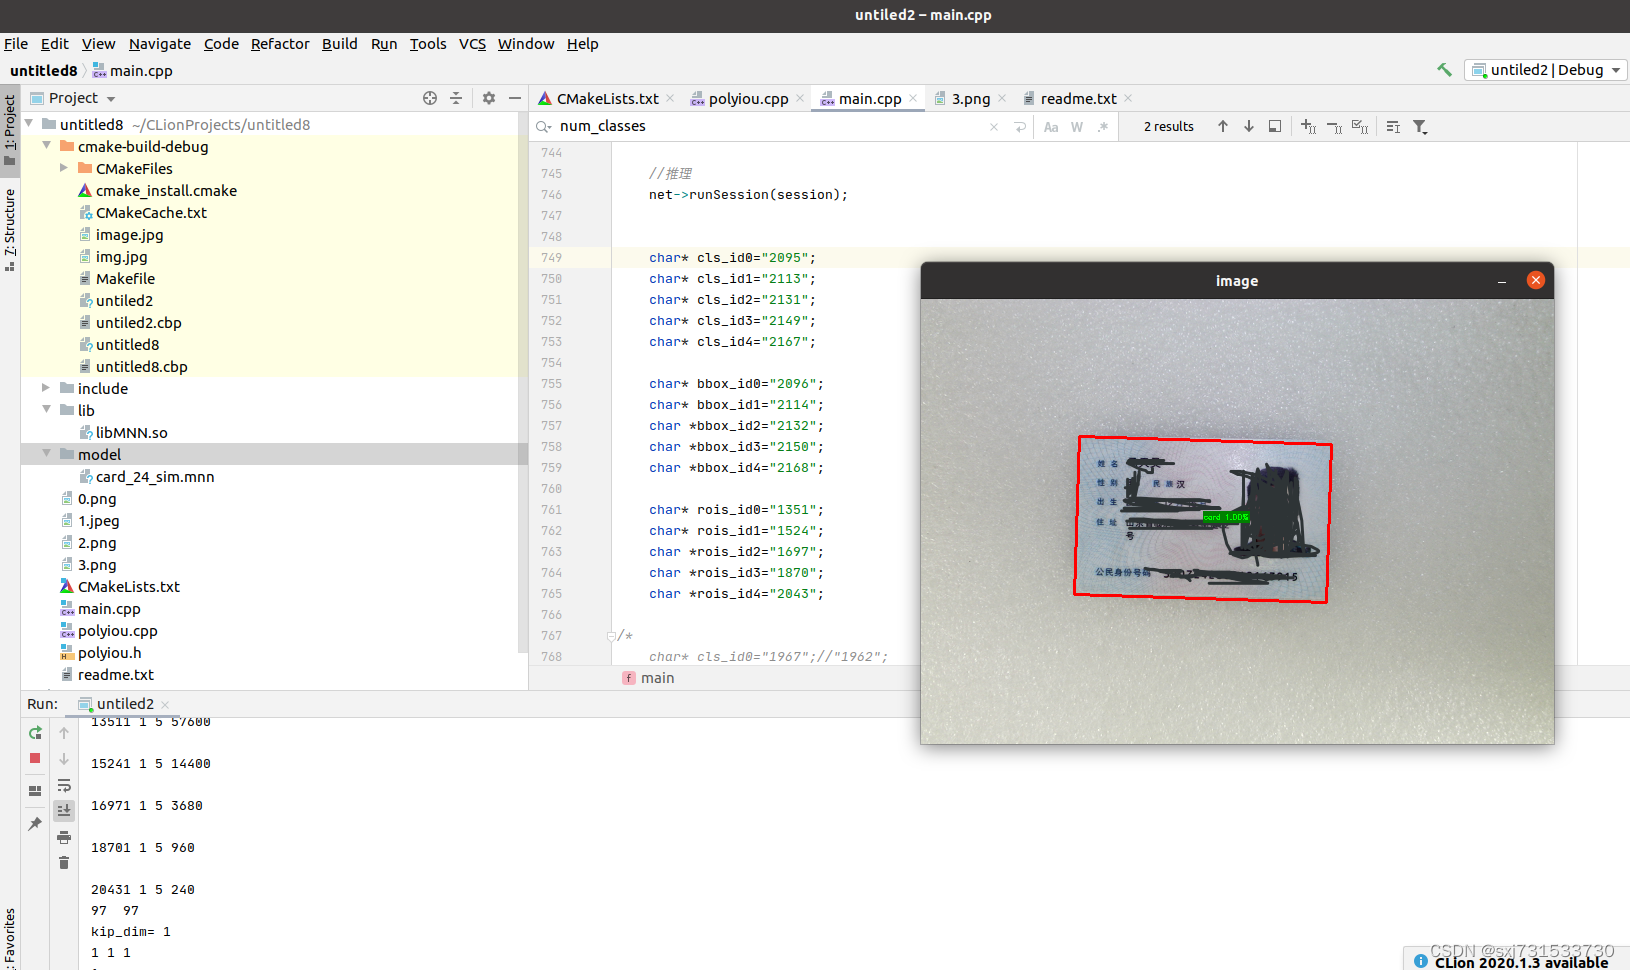Switch to the polyiou.cpp tab

point(748,98)
